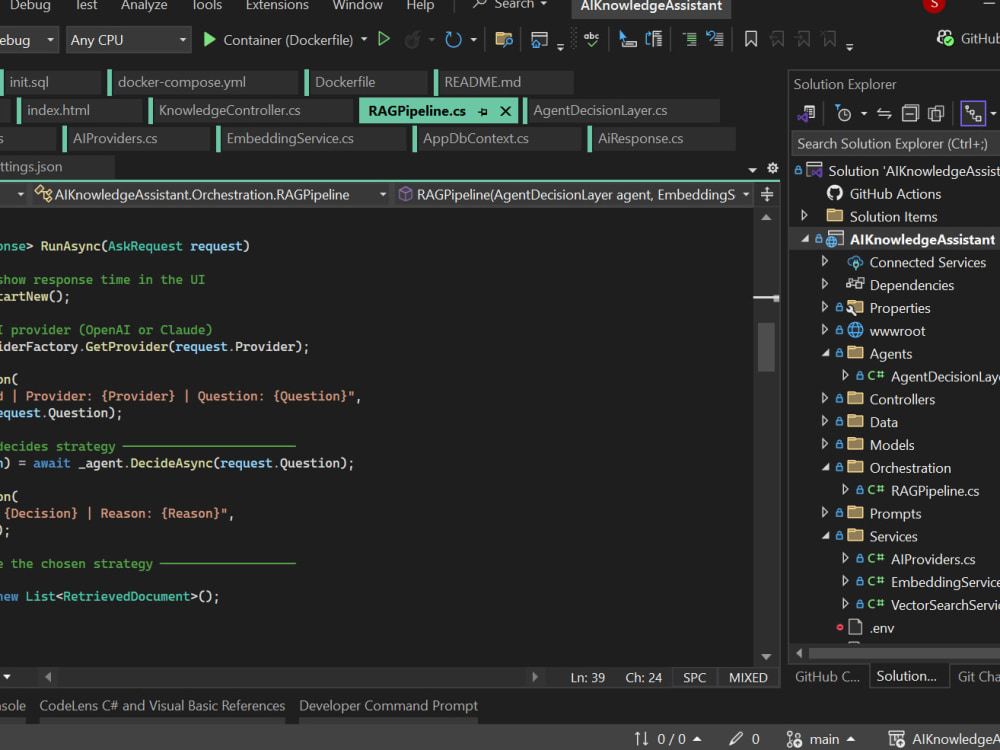Open the Help menu

[x=420, y=6]
